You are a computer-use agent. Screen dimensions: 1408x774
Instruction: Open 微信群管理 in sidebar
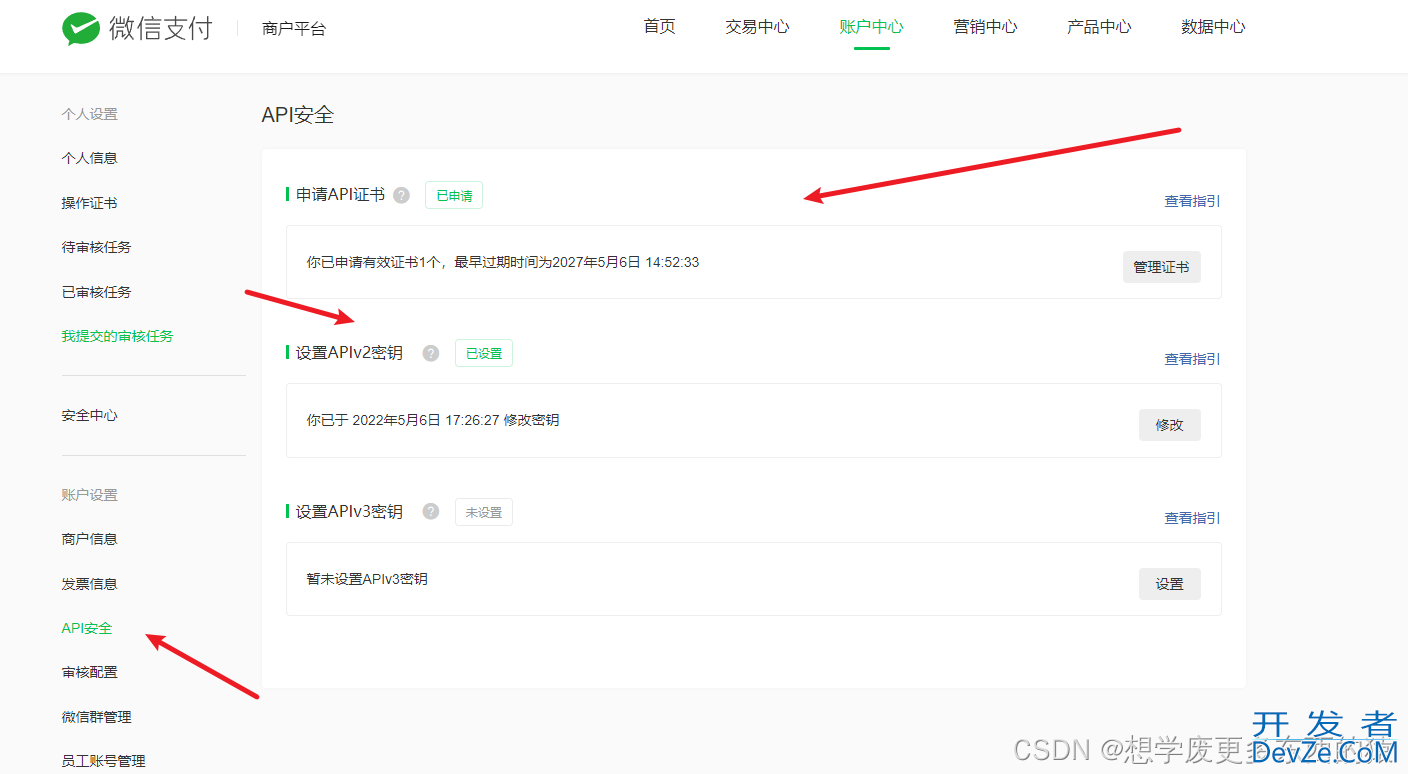97,717
